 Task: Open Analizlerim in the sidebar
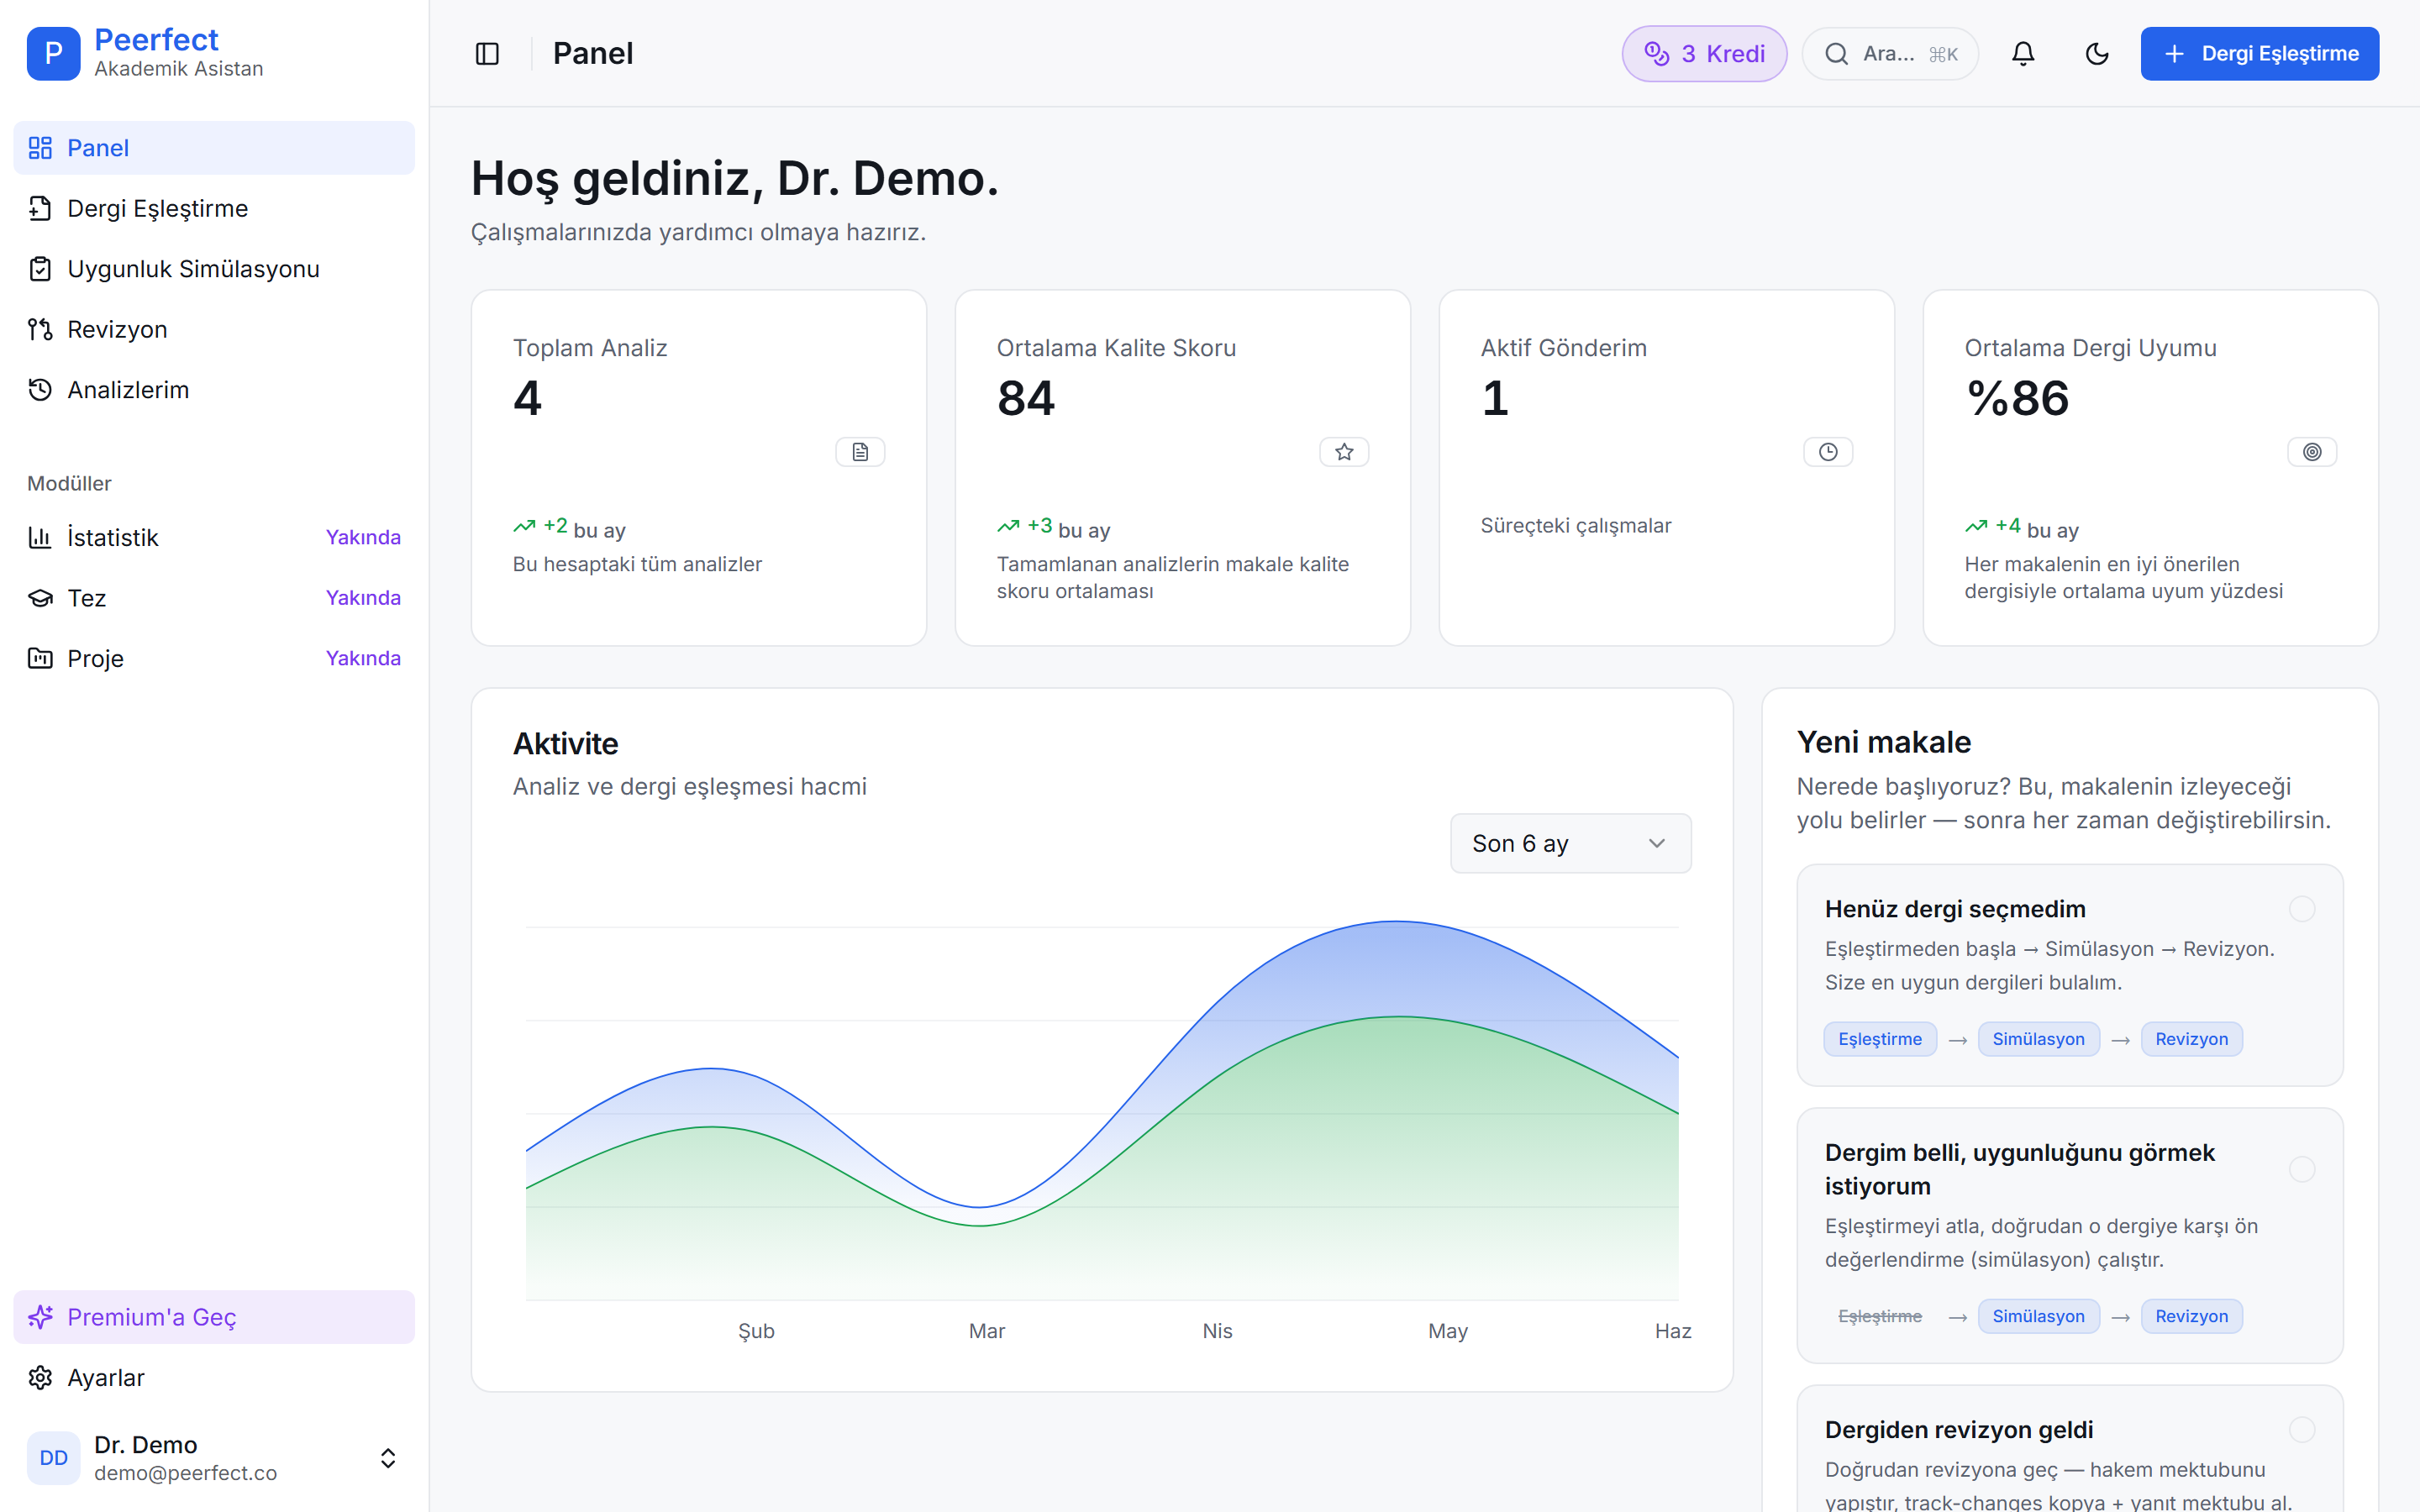click(214, 390)
